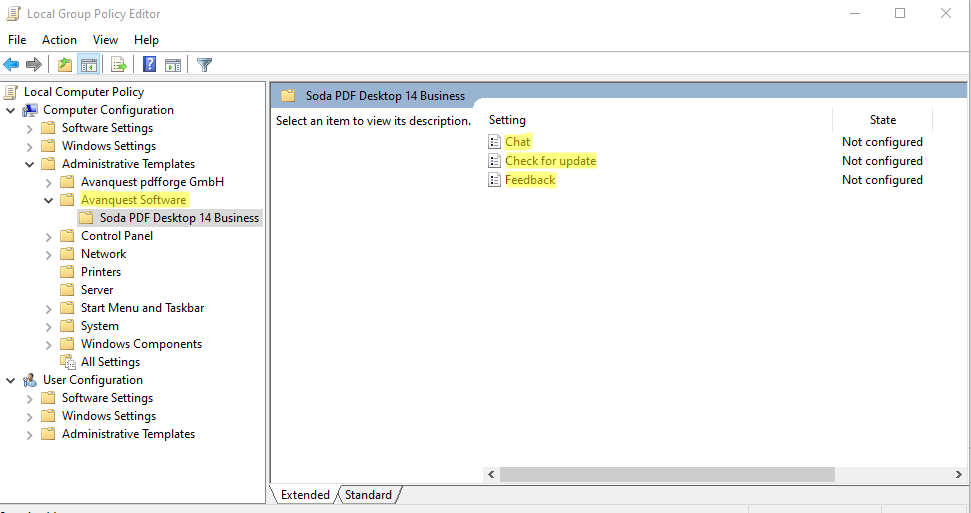
Task: Click the Up one level folder icon
Action: click(x=64, y=64)
